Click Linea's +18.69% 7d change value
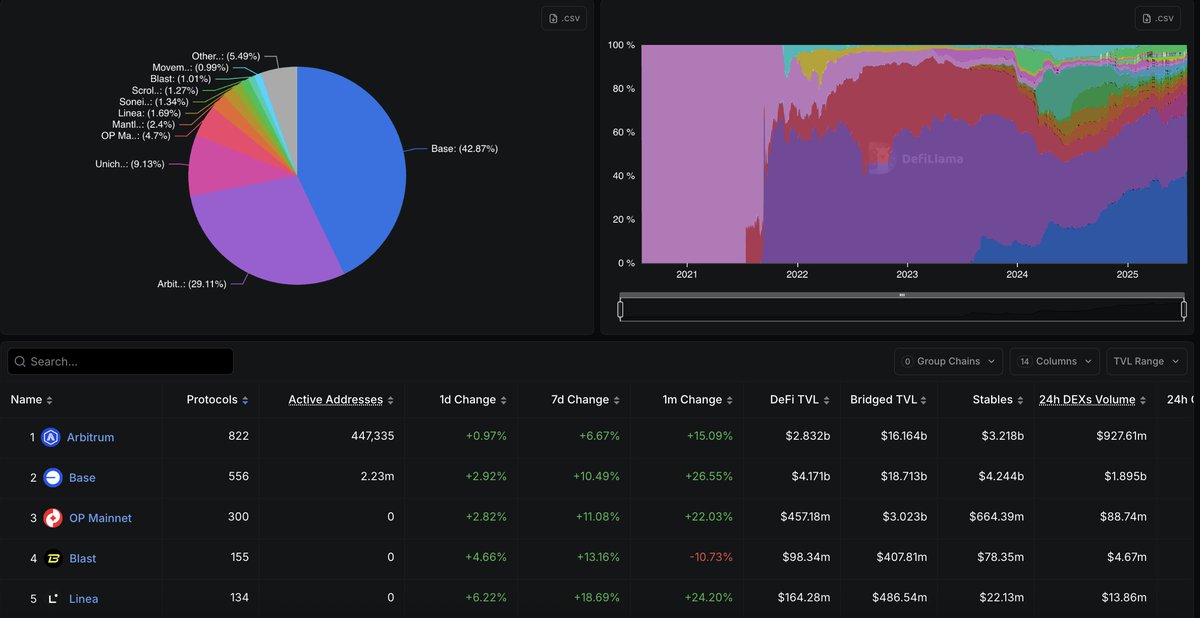This screenshot has width=1200, height=618. click(596, 598)
